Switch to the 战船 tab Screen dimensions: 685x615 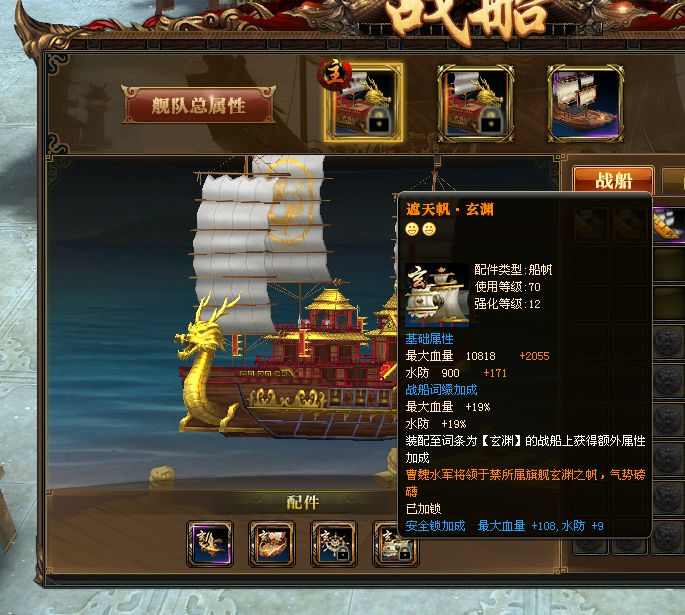point(613,180)
